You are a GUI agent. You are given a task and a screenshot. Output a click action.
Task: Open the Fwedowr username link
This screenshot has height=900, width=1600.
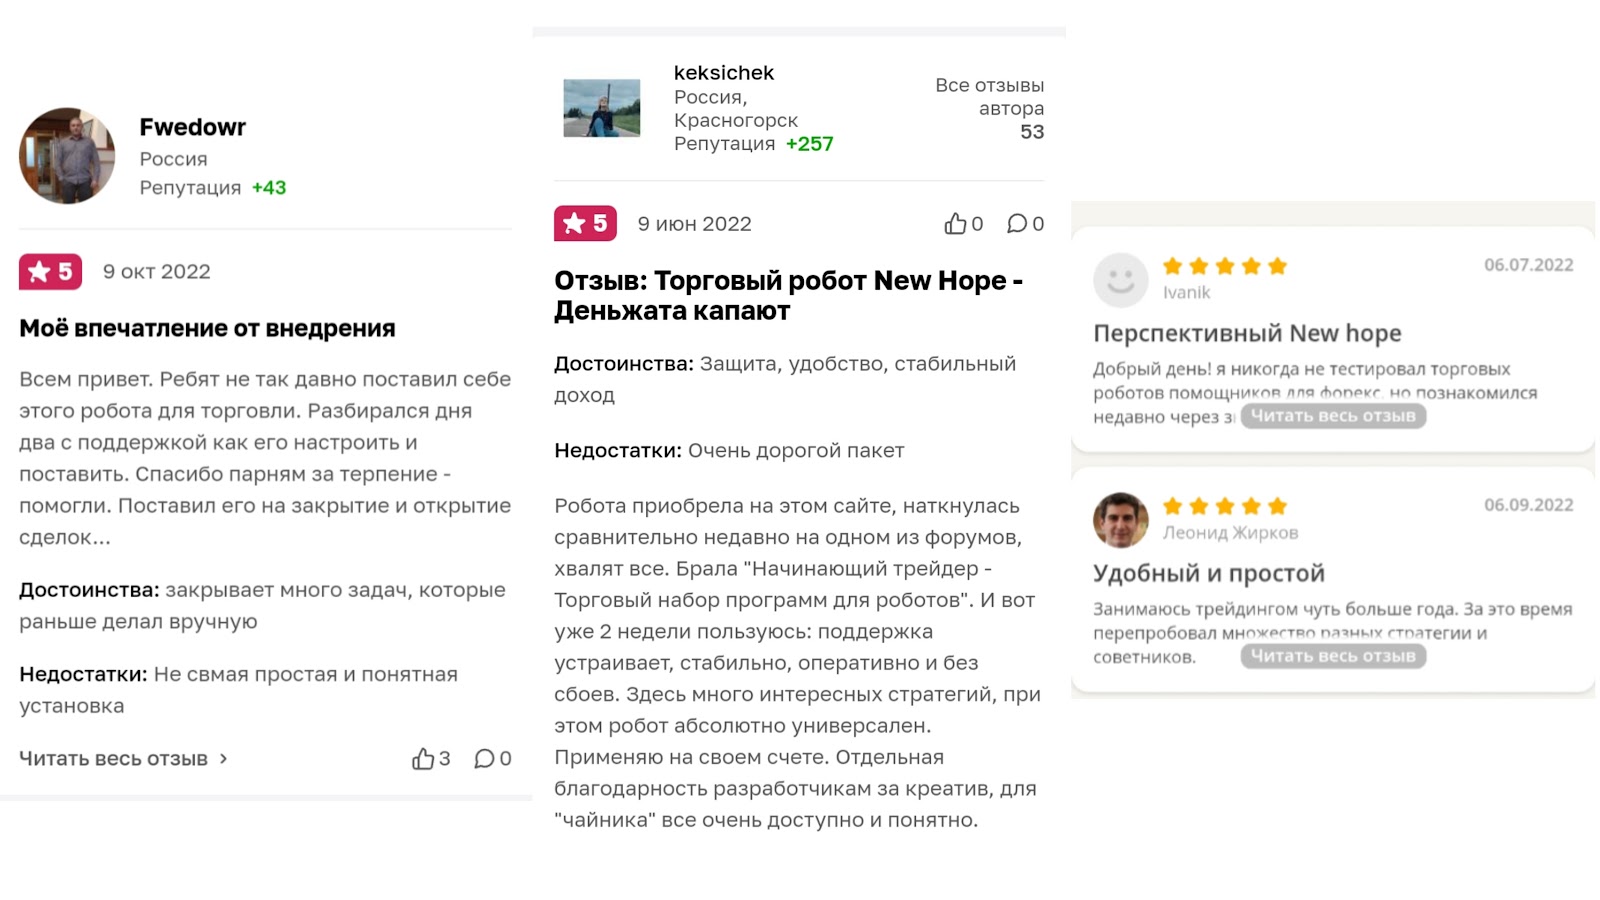click(x=192, y=127)
